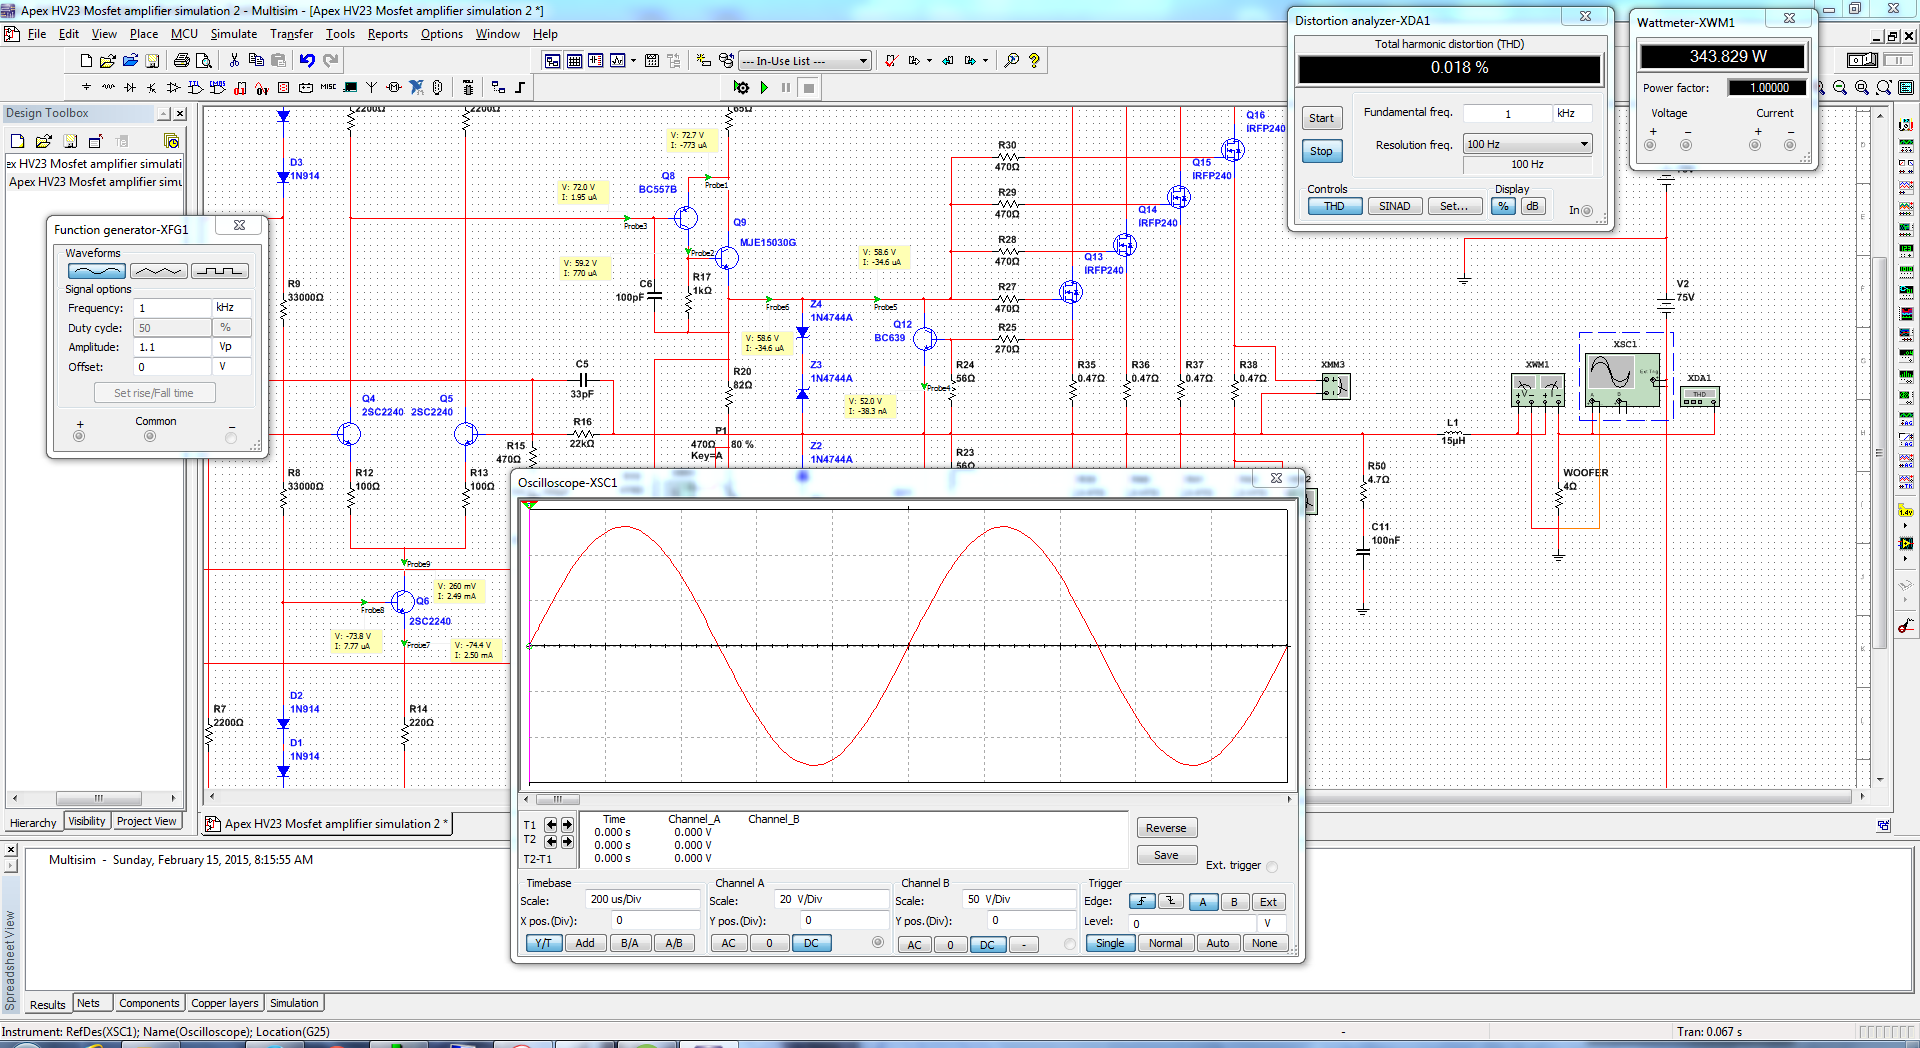
Task: Click Design Toolbox horizontal scrollbar
Action: [98, 798]
